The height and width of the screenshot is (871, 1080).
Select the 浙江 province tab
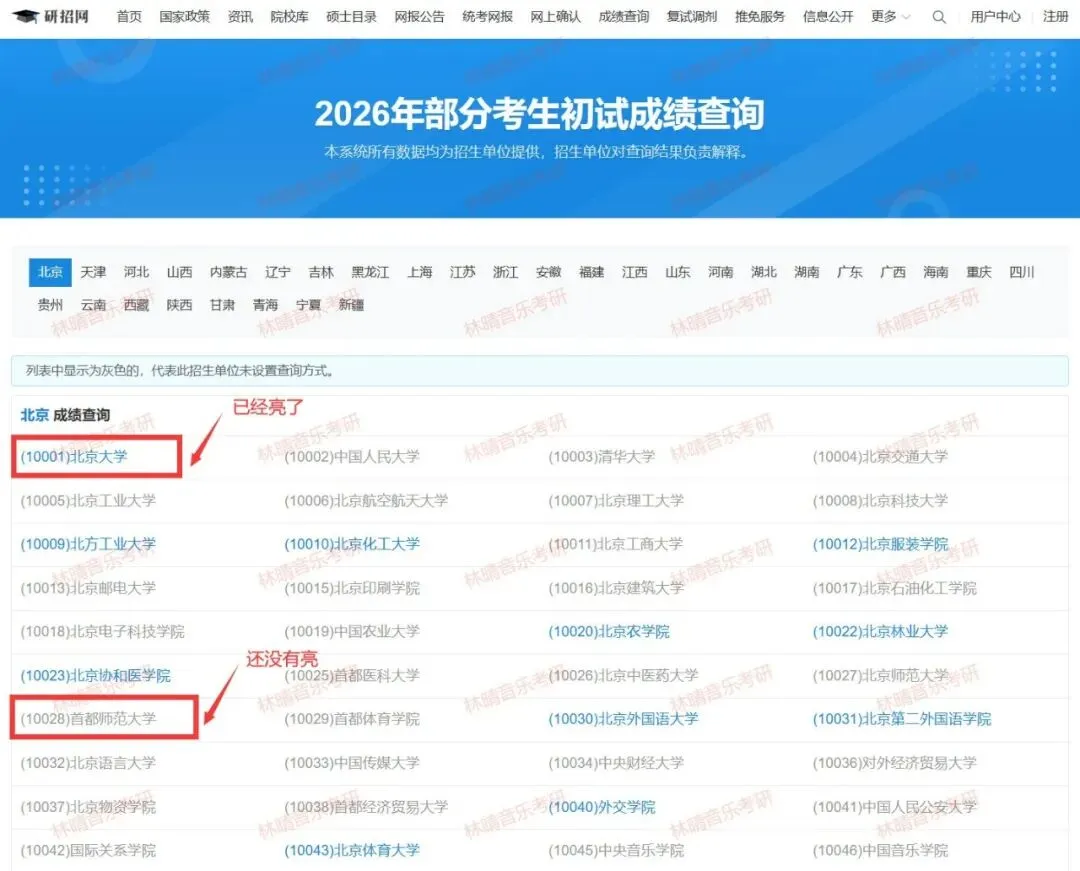pyautogui.click(x=506, y=272)
